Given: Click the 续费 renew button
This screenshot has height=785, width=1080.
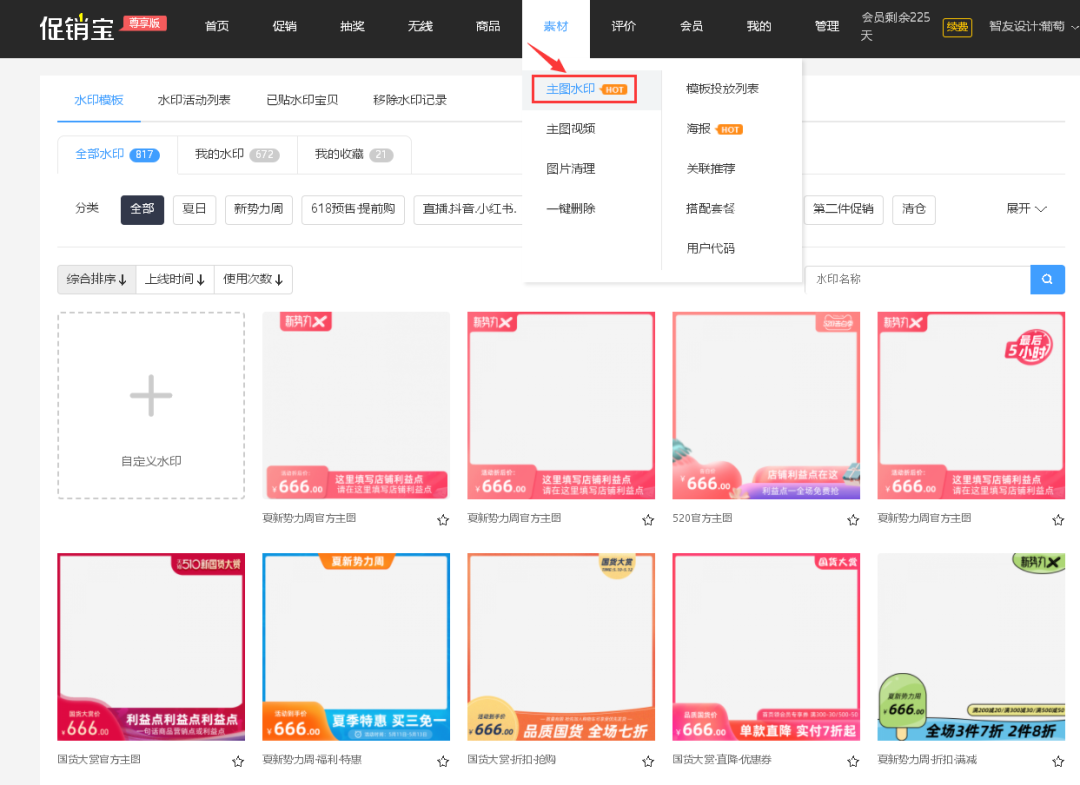Looking at the screenshot, I should point(957,27).
